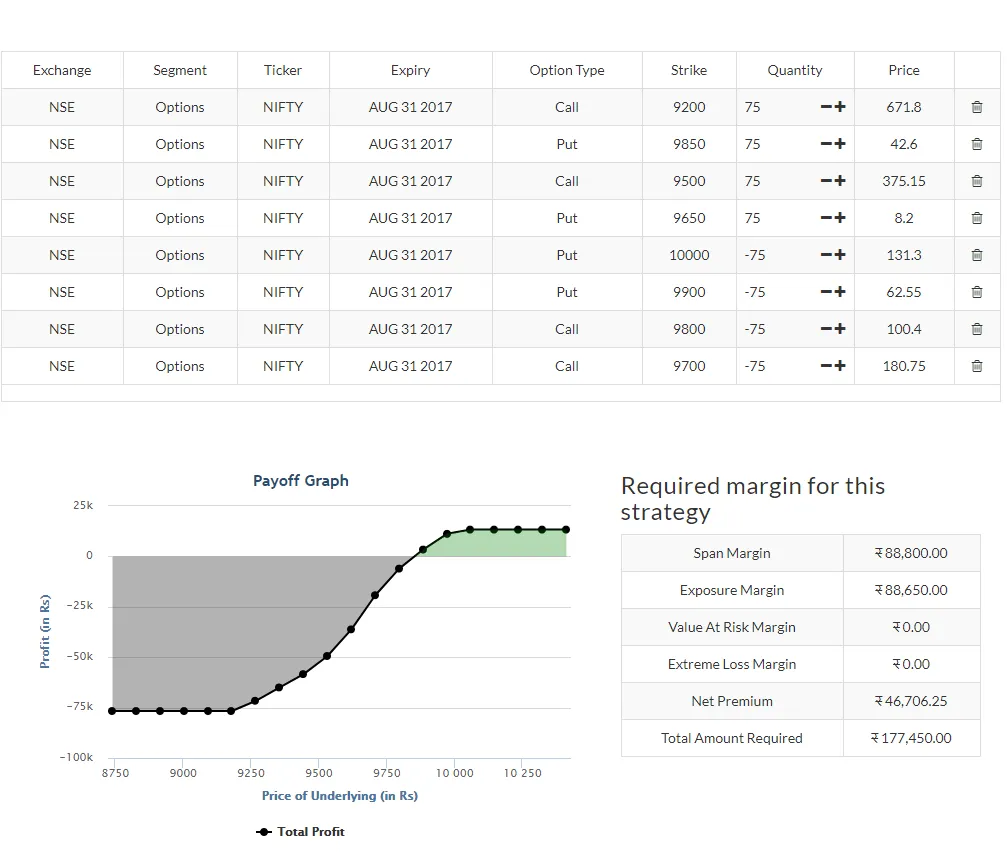Toggle Total Profit series in graph legend
Viewport: 1007px width, 855px height.
click(301, 832)
